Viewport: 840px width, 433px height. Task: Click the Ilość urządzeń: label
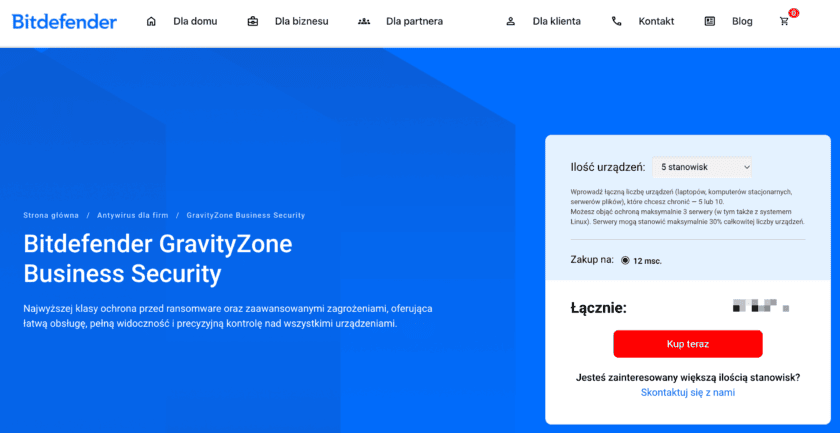[x=608, y=167]
